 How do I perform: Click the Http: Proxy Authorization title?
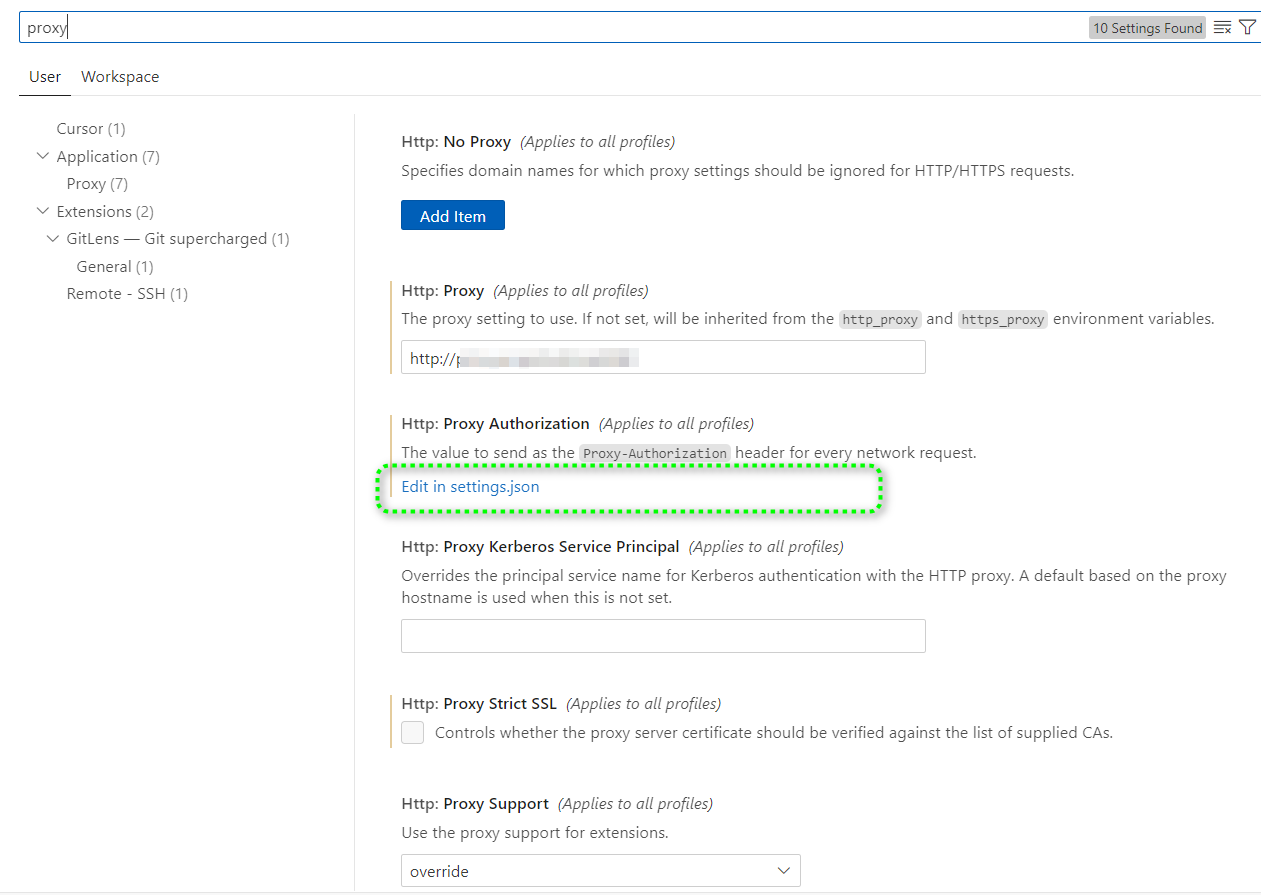[495, 424]
